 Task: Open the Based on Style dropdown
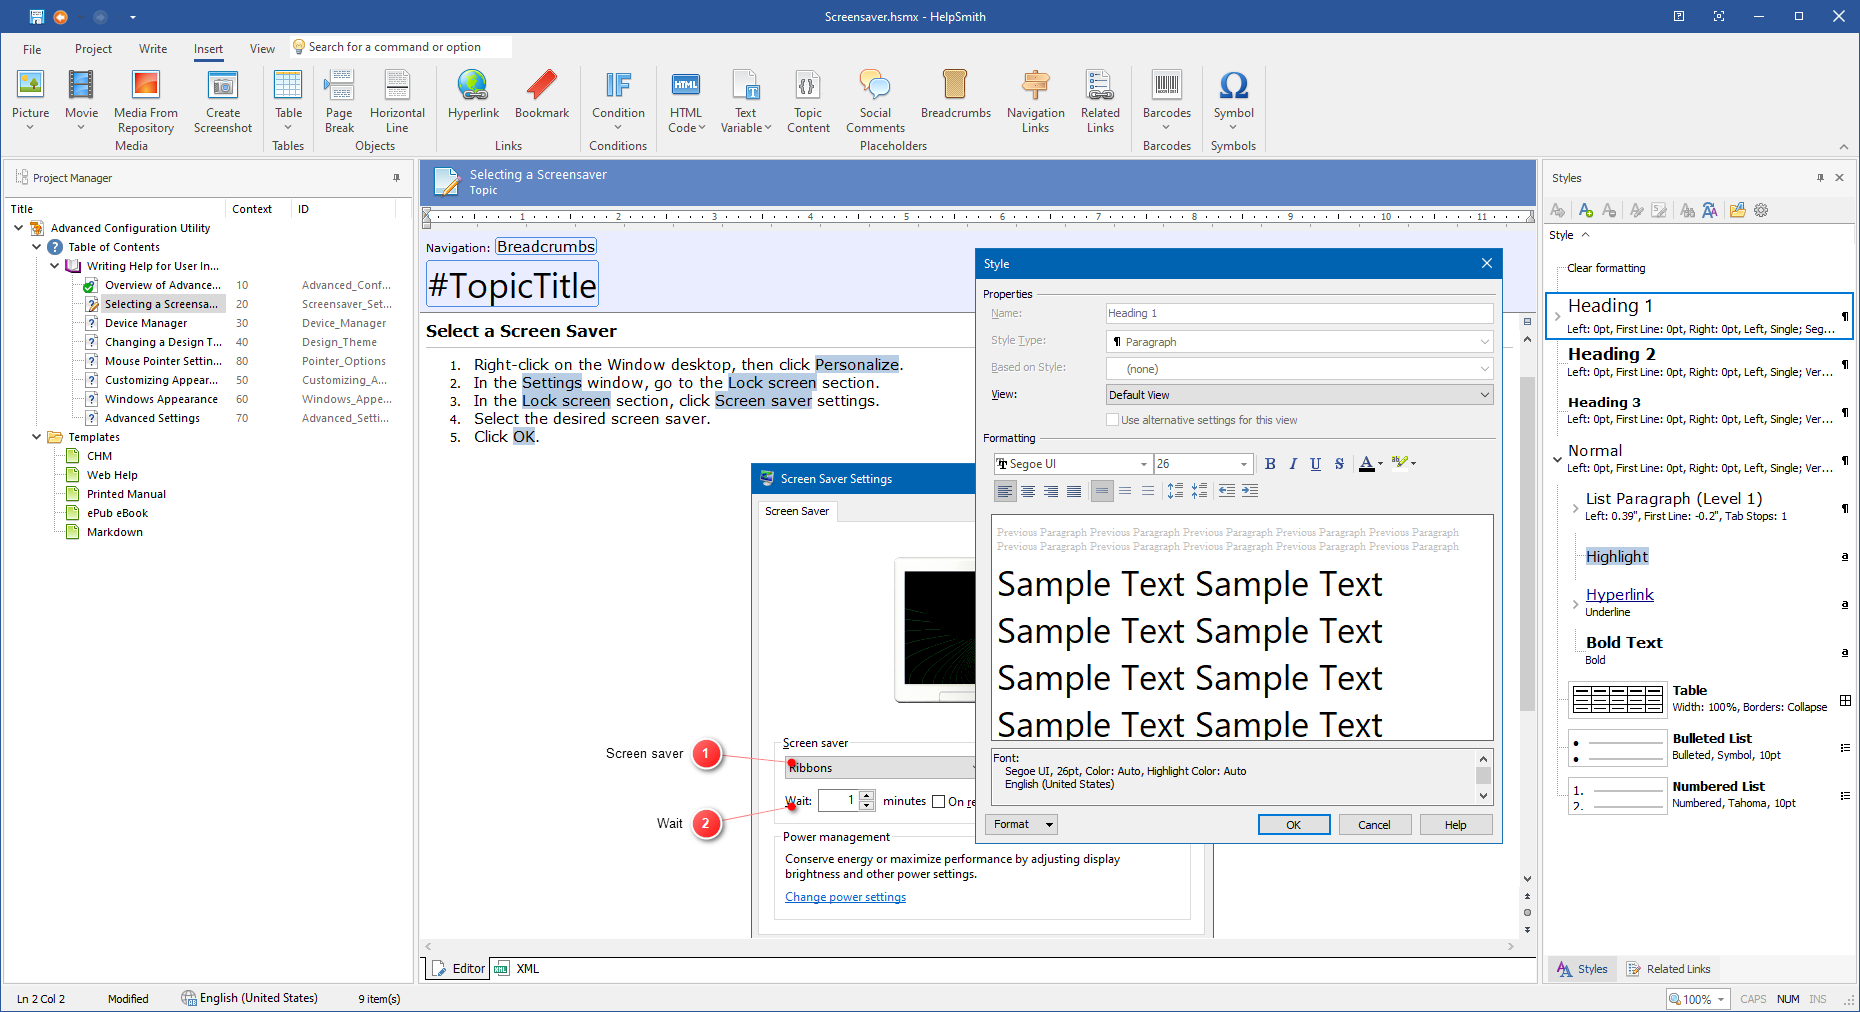coord(1484,369)
